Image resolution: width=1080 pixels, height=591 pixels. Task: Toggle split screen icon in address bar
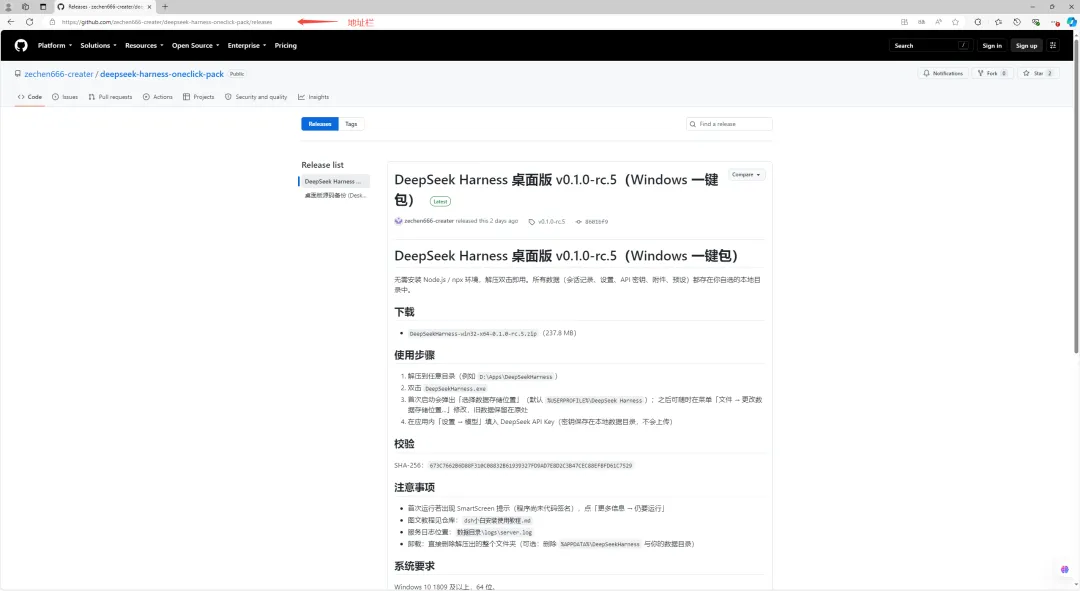904,22
